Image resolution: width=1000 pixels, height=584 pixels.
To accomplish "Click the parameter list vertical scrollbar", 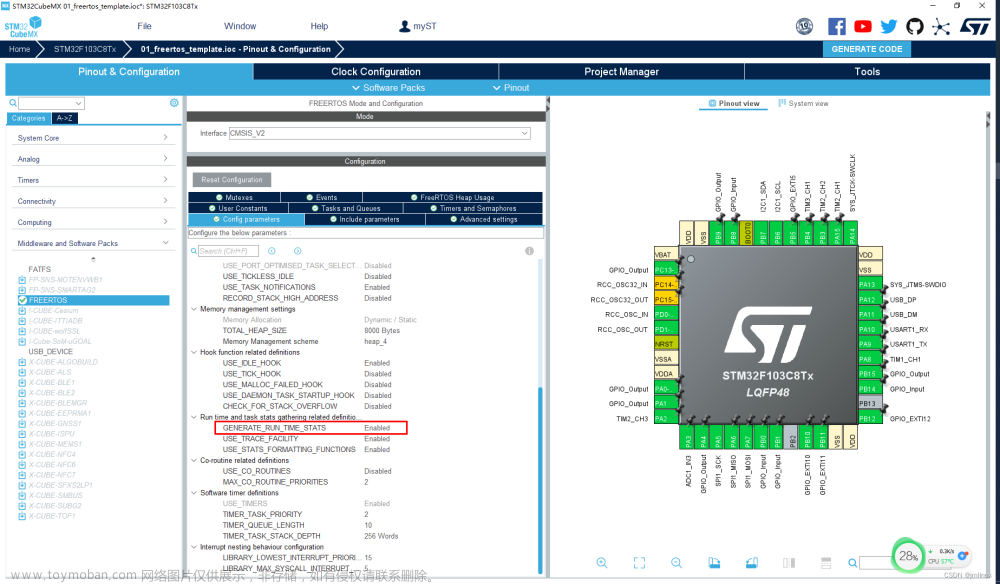I will [x=540, y=480].
